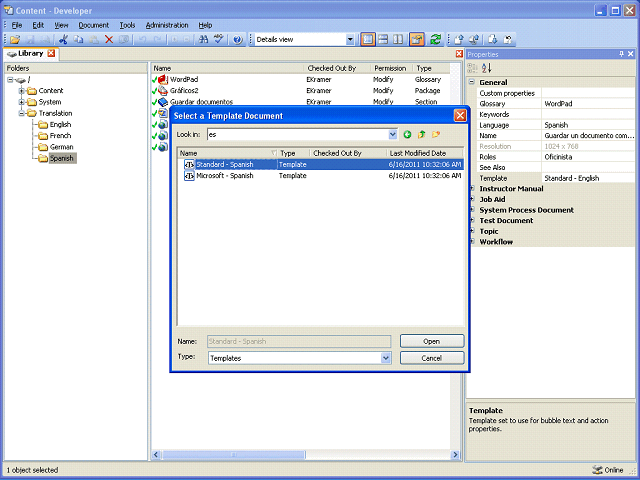The width and height of the screenshot is (640, 480).
Task: Select the English folder
Action: 60,124
